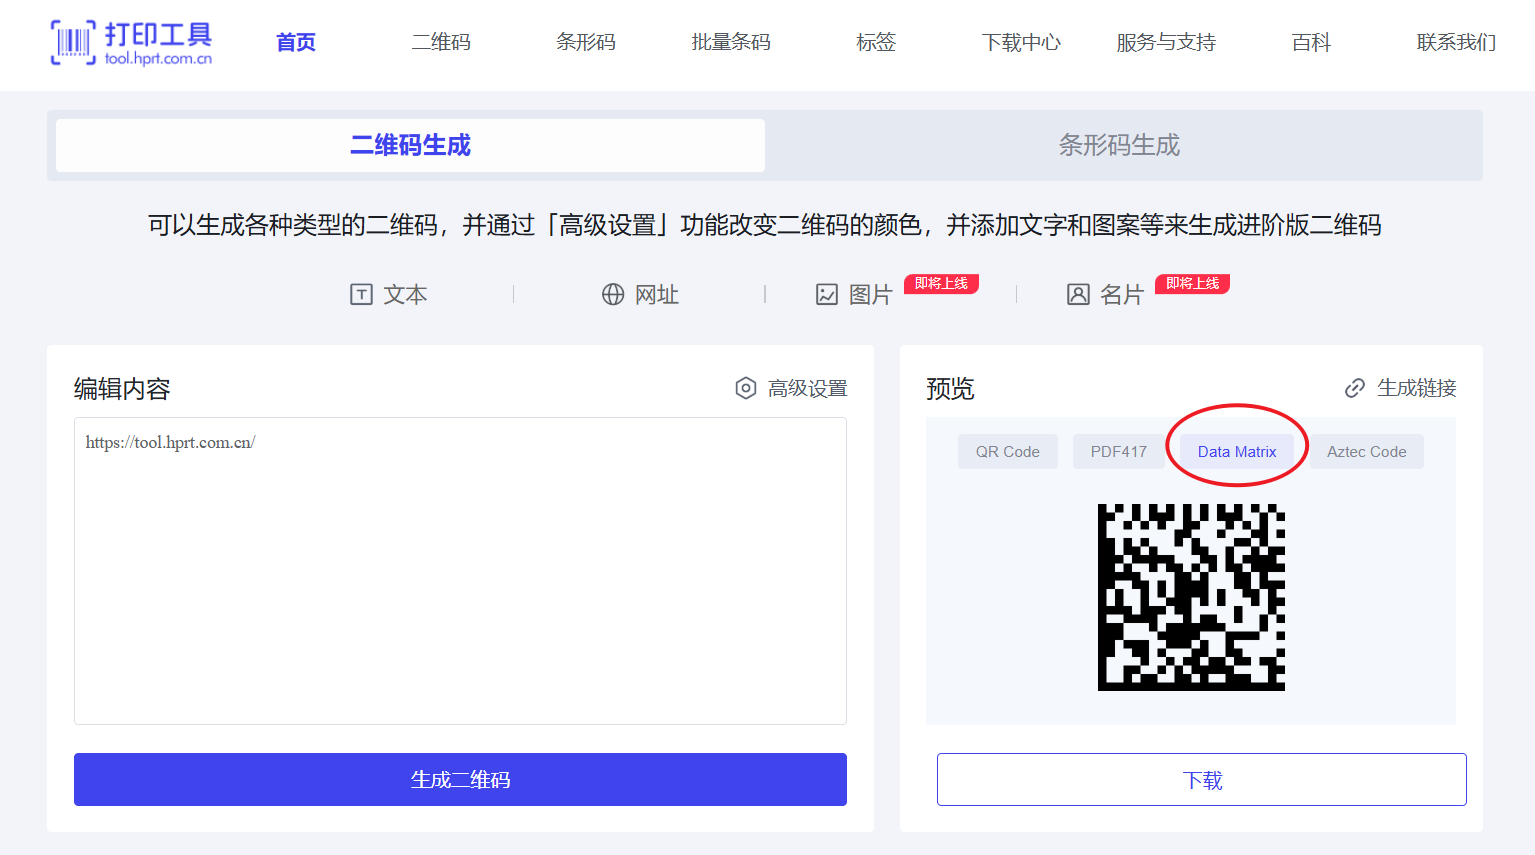
Task: Select the 文本 text type icon
Action: pyautogui.click(x=361, y=294)
